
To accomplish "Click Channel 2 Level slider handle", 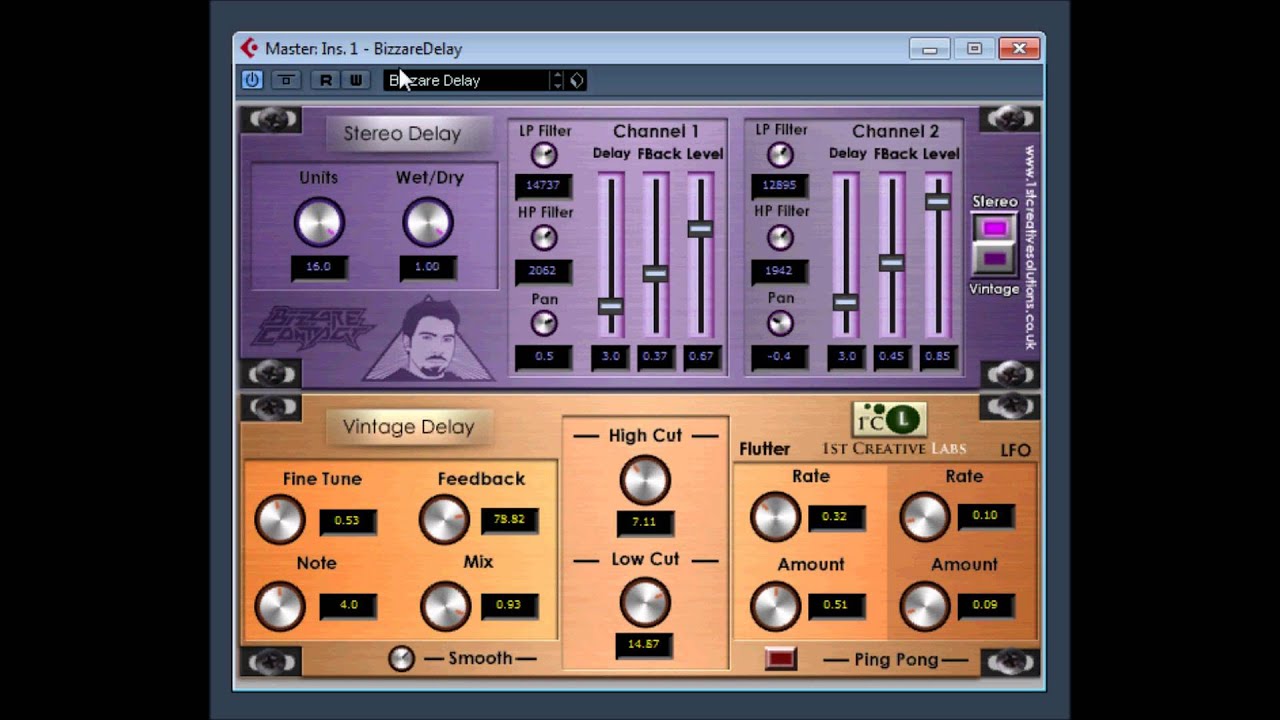I will (937, 201).
